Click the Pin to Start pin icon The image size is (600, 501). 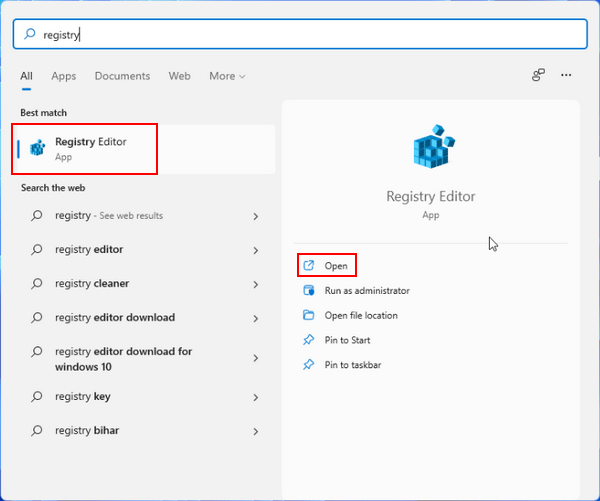[308, 340]
